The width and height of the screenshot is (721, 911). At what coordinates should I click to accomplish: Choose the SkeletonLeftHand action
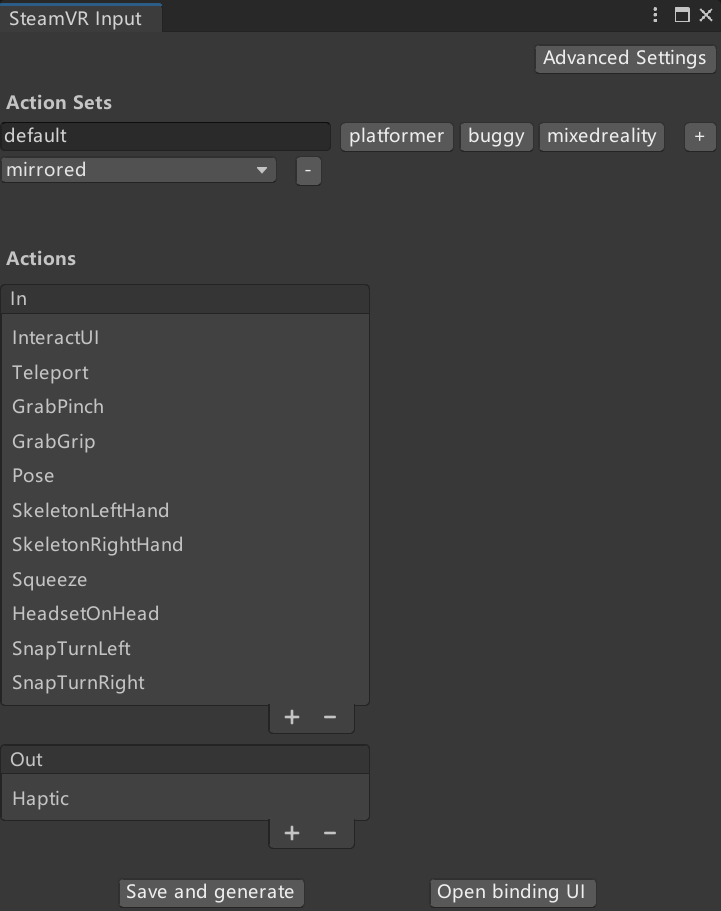(x=90, y=510)
